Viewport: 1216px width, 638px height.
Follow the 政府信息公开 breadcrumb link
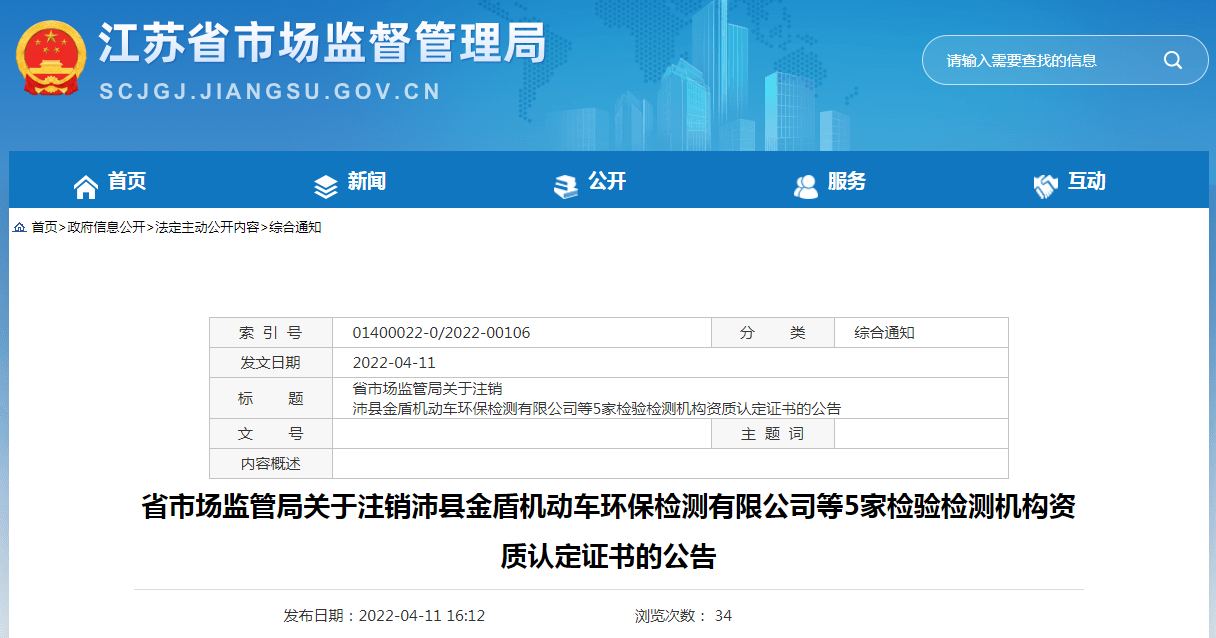(106, 228)
